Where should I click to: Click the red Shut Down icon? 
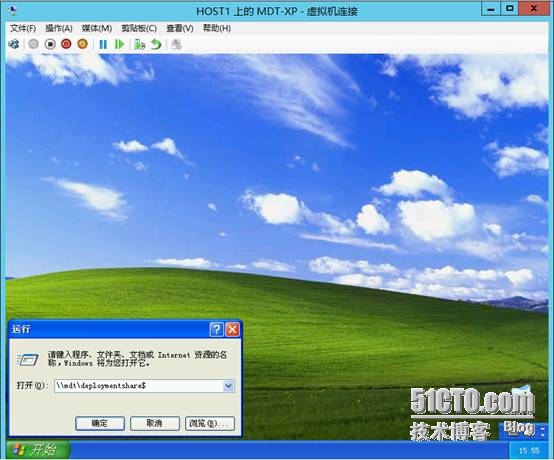click(x=66, y=44)
